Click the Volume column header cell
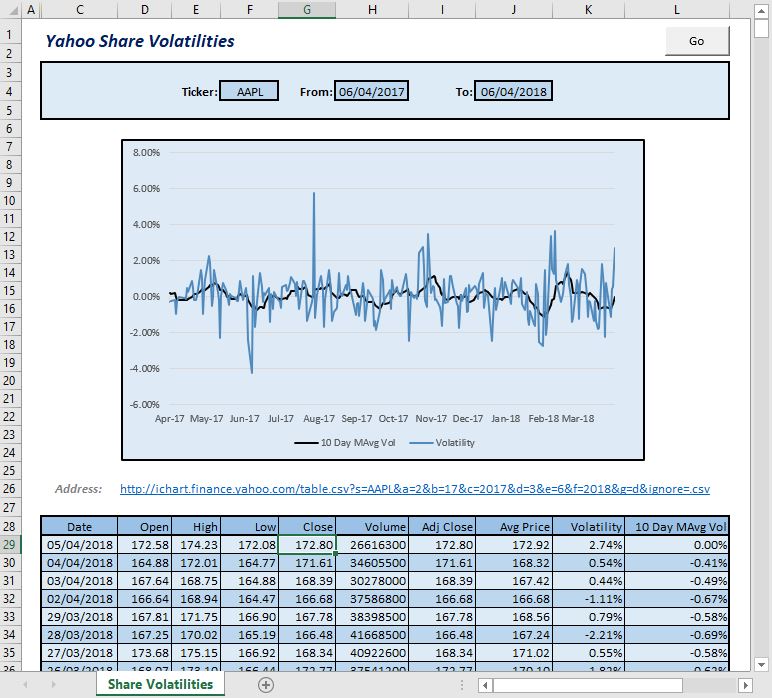Screen dimensions: 772x698 (x=372, y=527)
